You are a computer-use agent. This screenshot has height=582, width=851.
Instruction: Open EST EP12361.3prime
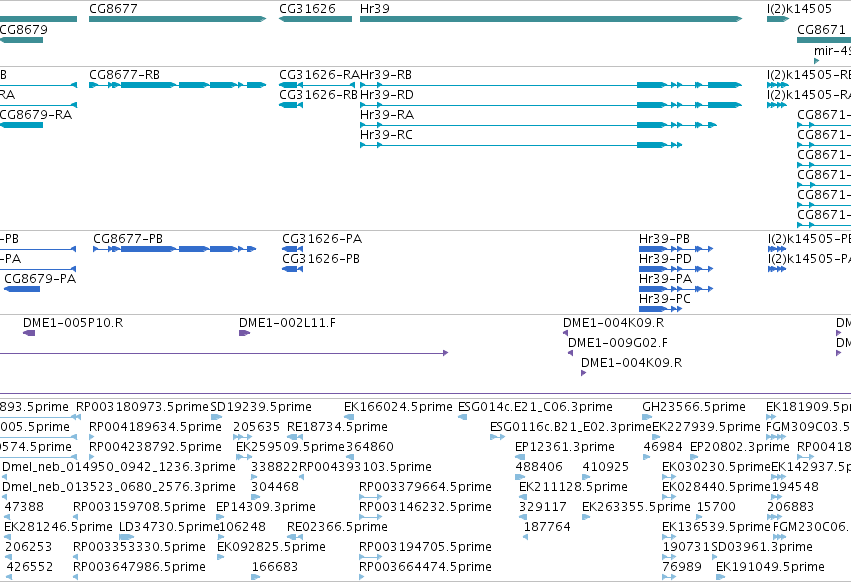coord(565,447)
